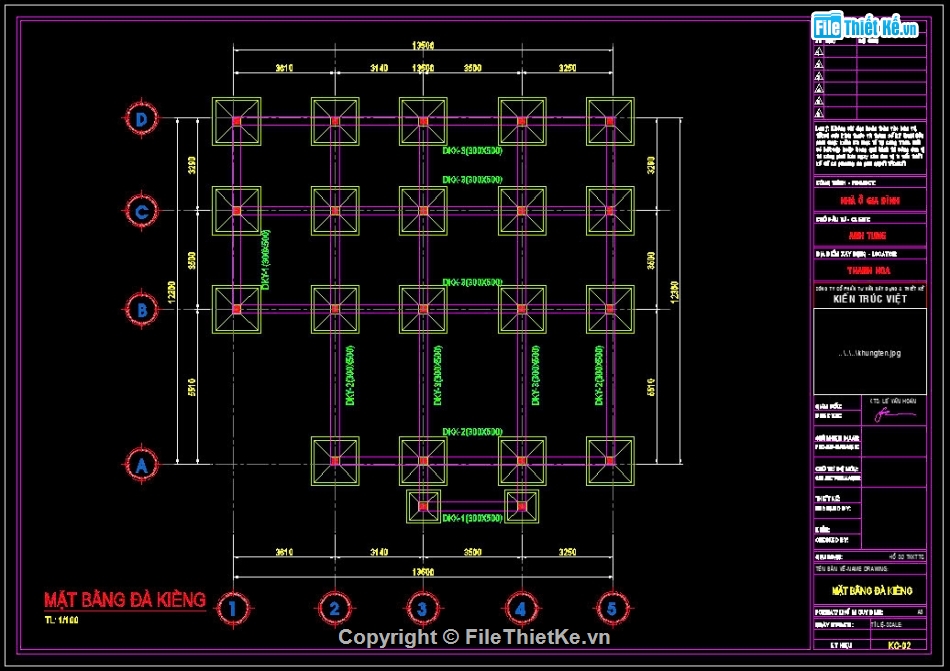The width and height of the screenshot is (950, 671).
Task: Click the "3500" dimension below the plan
Action: tap(473, 552)
